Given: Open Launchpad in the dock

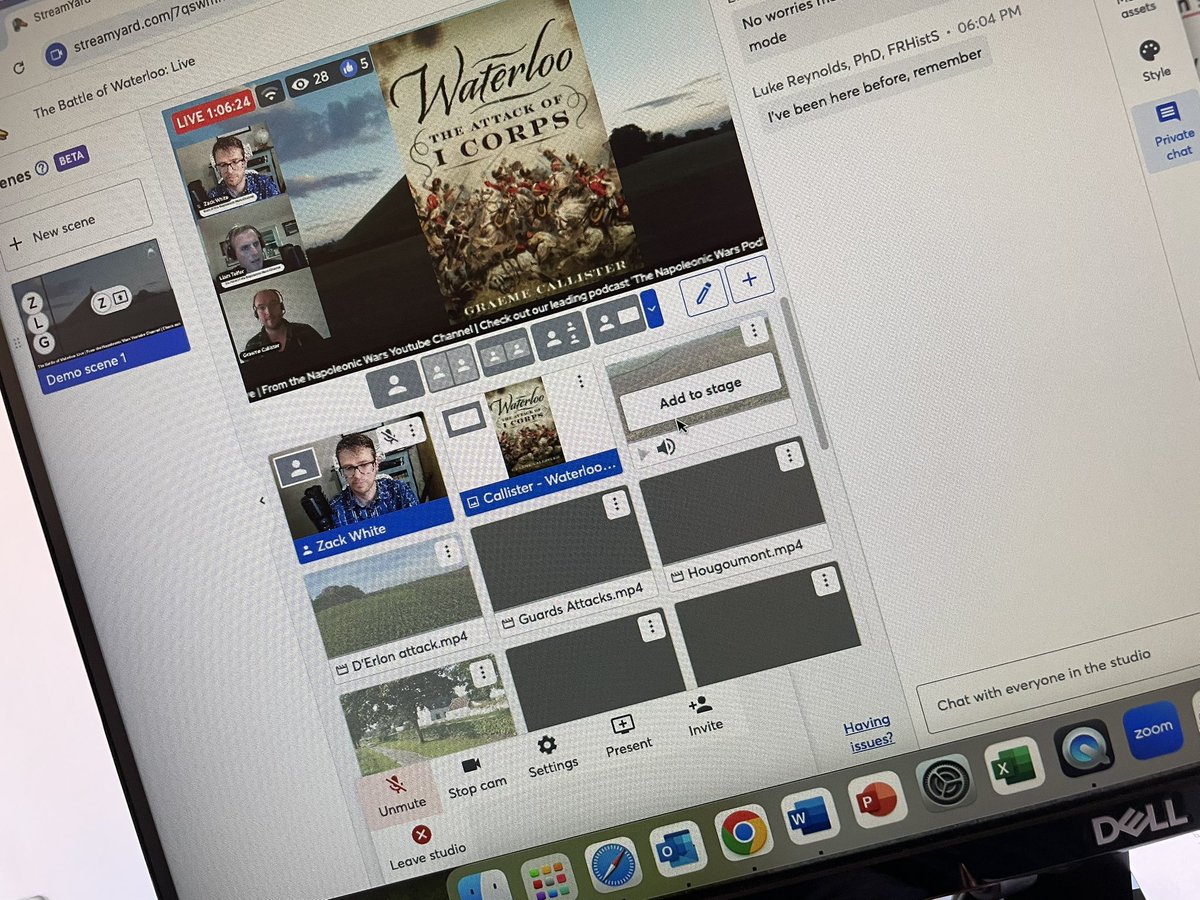Looking at the screenshot, I should tap(549, 878).
